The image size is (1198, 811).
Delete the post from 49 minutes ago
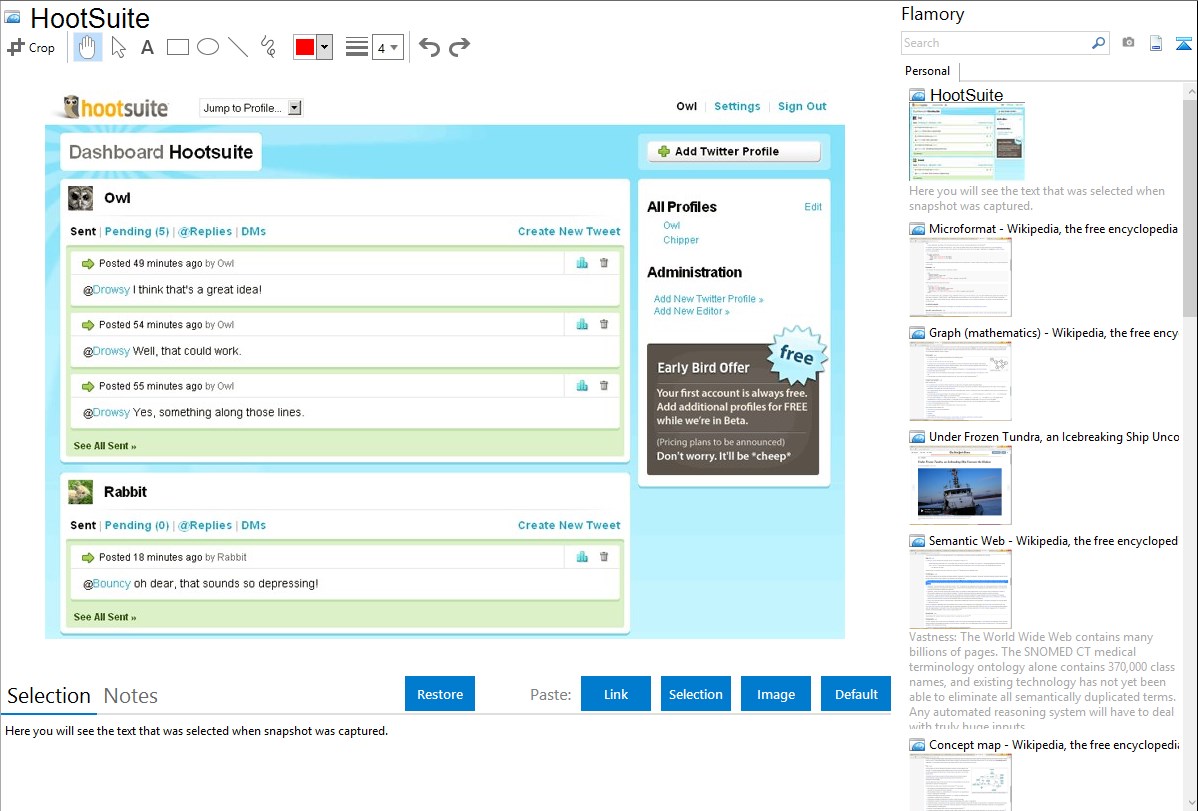(x=604, y=263)
